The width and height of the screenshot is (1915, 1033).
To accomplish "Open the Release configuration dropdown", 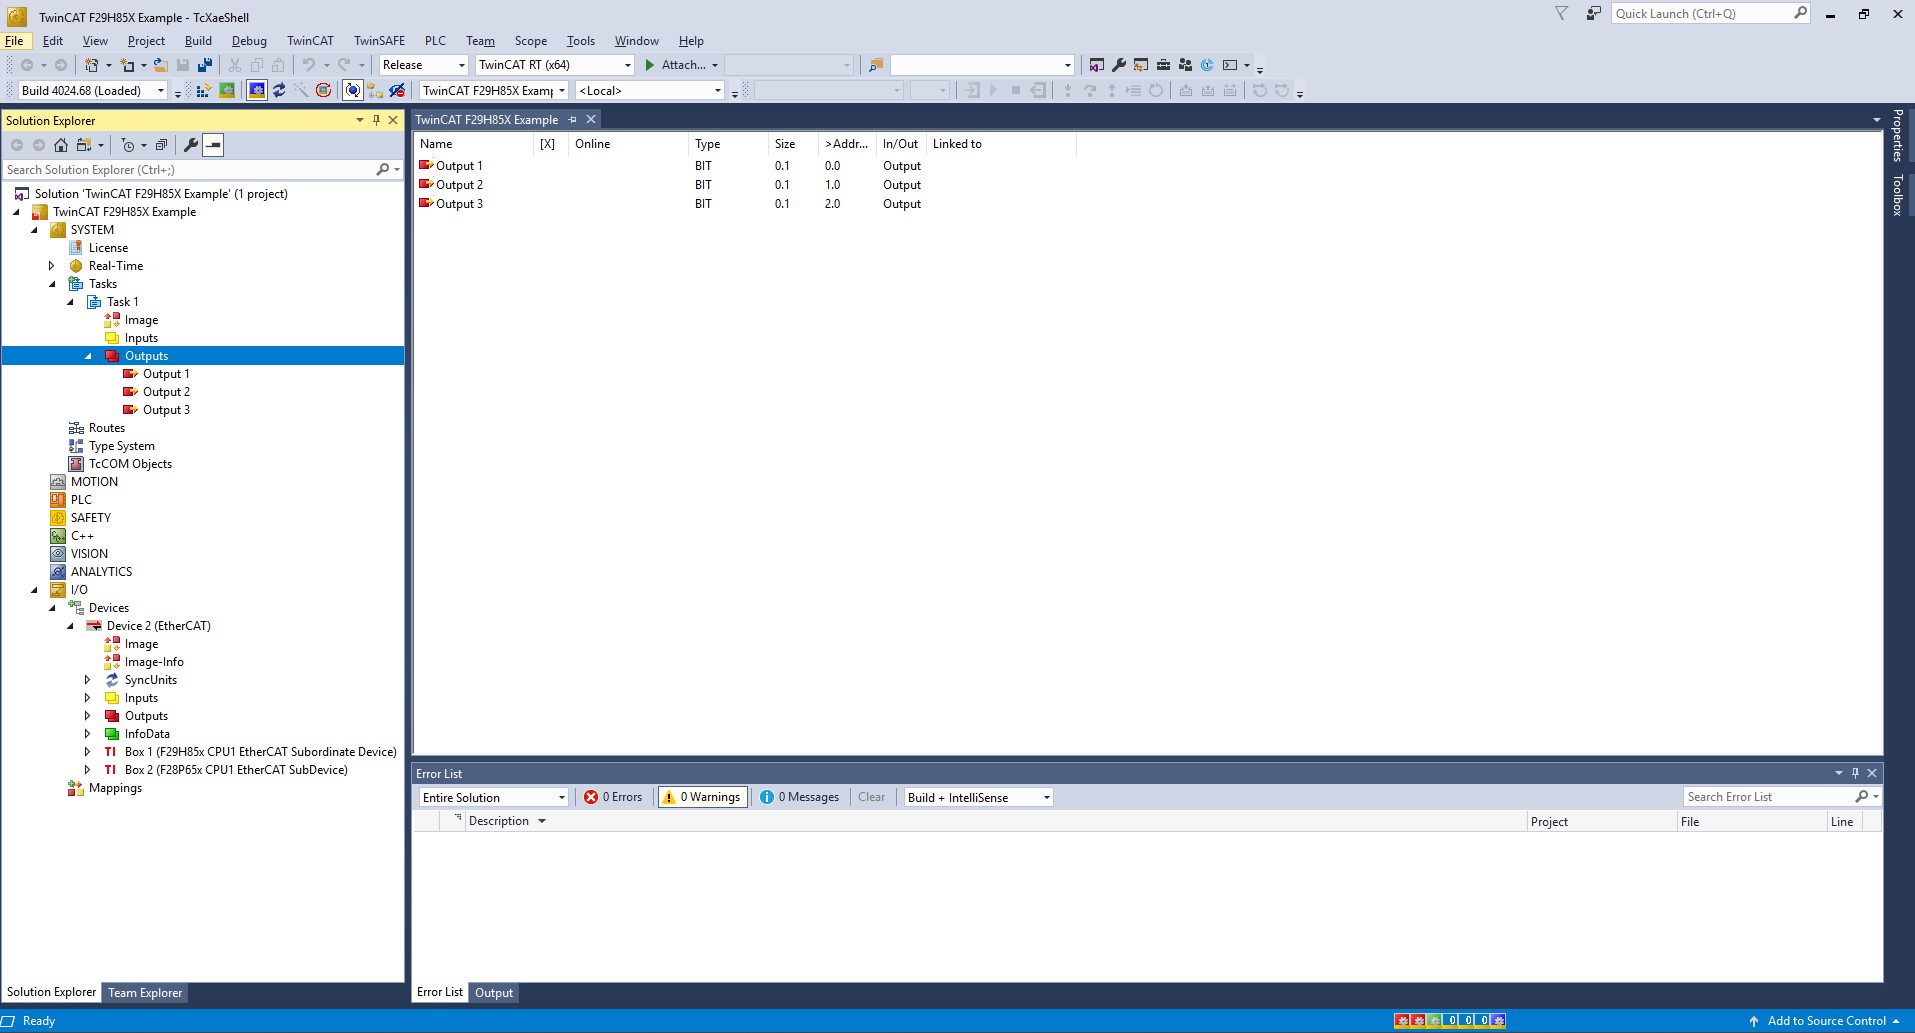I will (424, 65).
